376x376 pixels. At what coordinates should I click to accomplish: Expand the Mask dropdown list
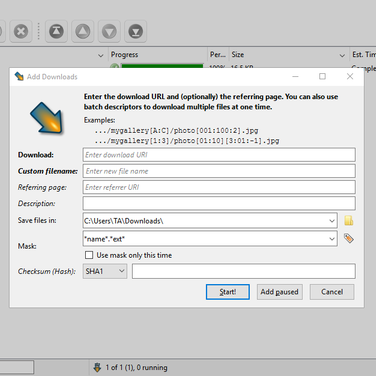pyautogui.click(x=332, y=239)
